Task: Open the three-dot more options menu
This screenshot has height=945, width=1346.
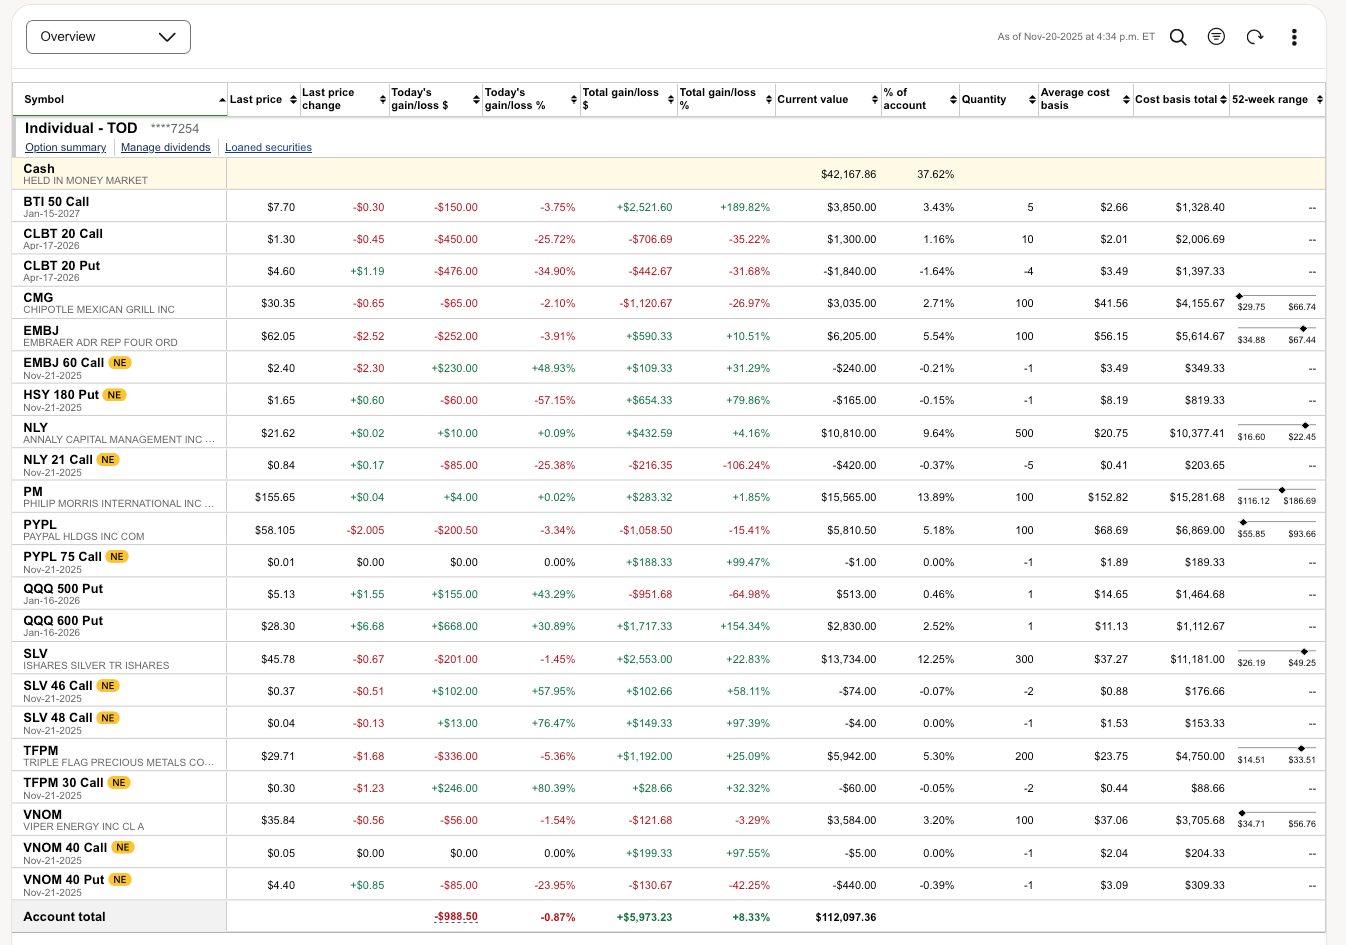Action: coord(1294,37)
